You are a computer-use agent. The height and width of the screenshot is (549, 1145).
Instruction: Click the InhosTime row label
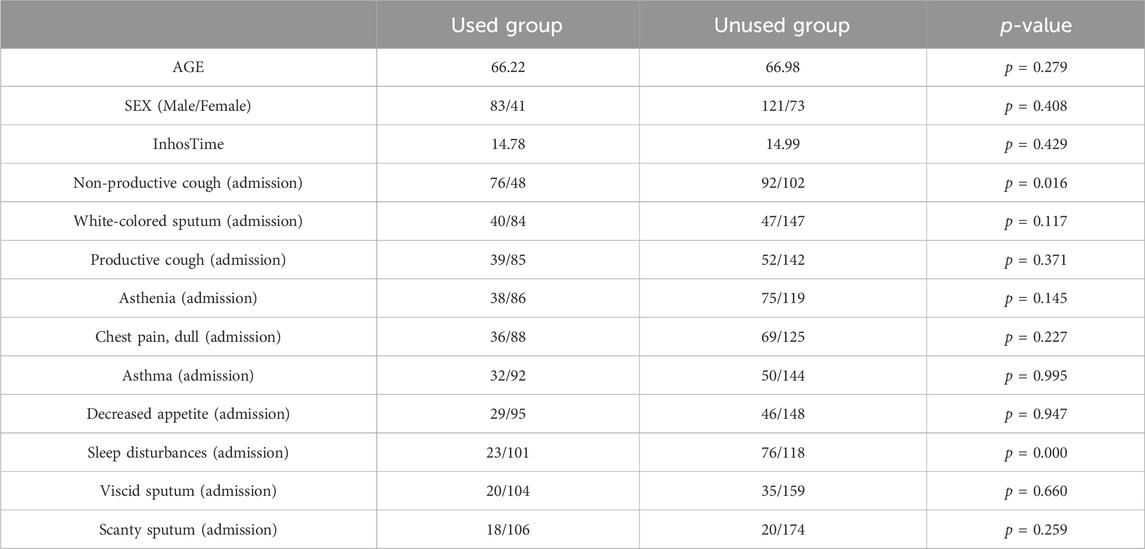click(x=188, y=145)
